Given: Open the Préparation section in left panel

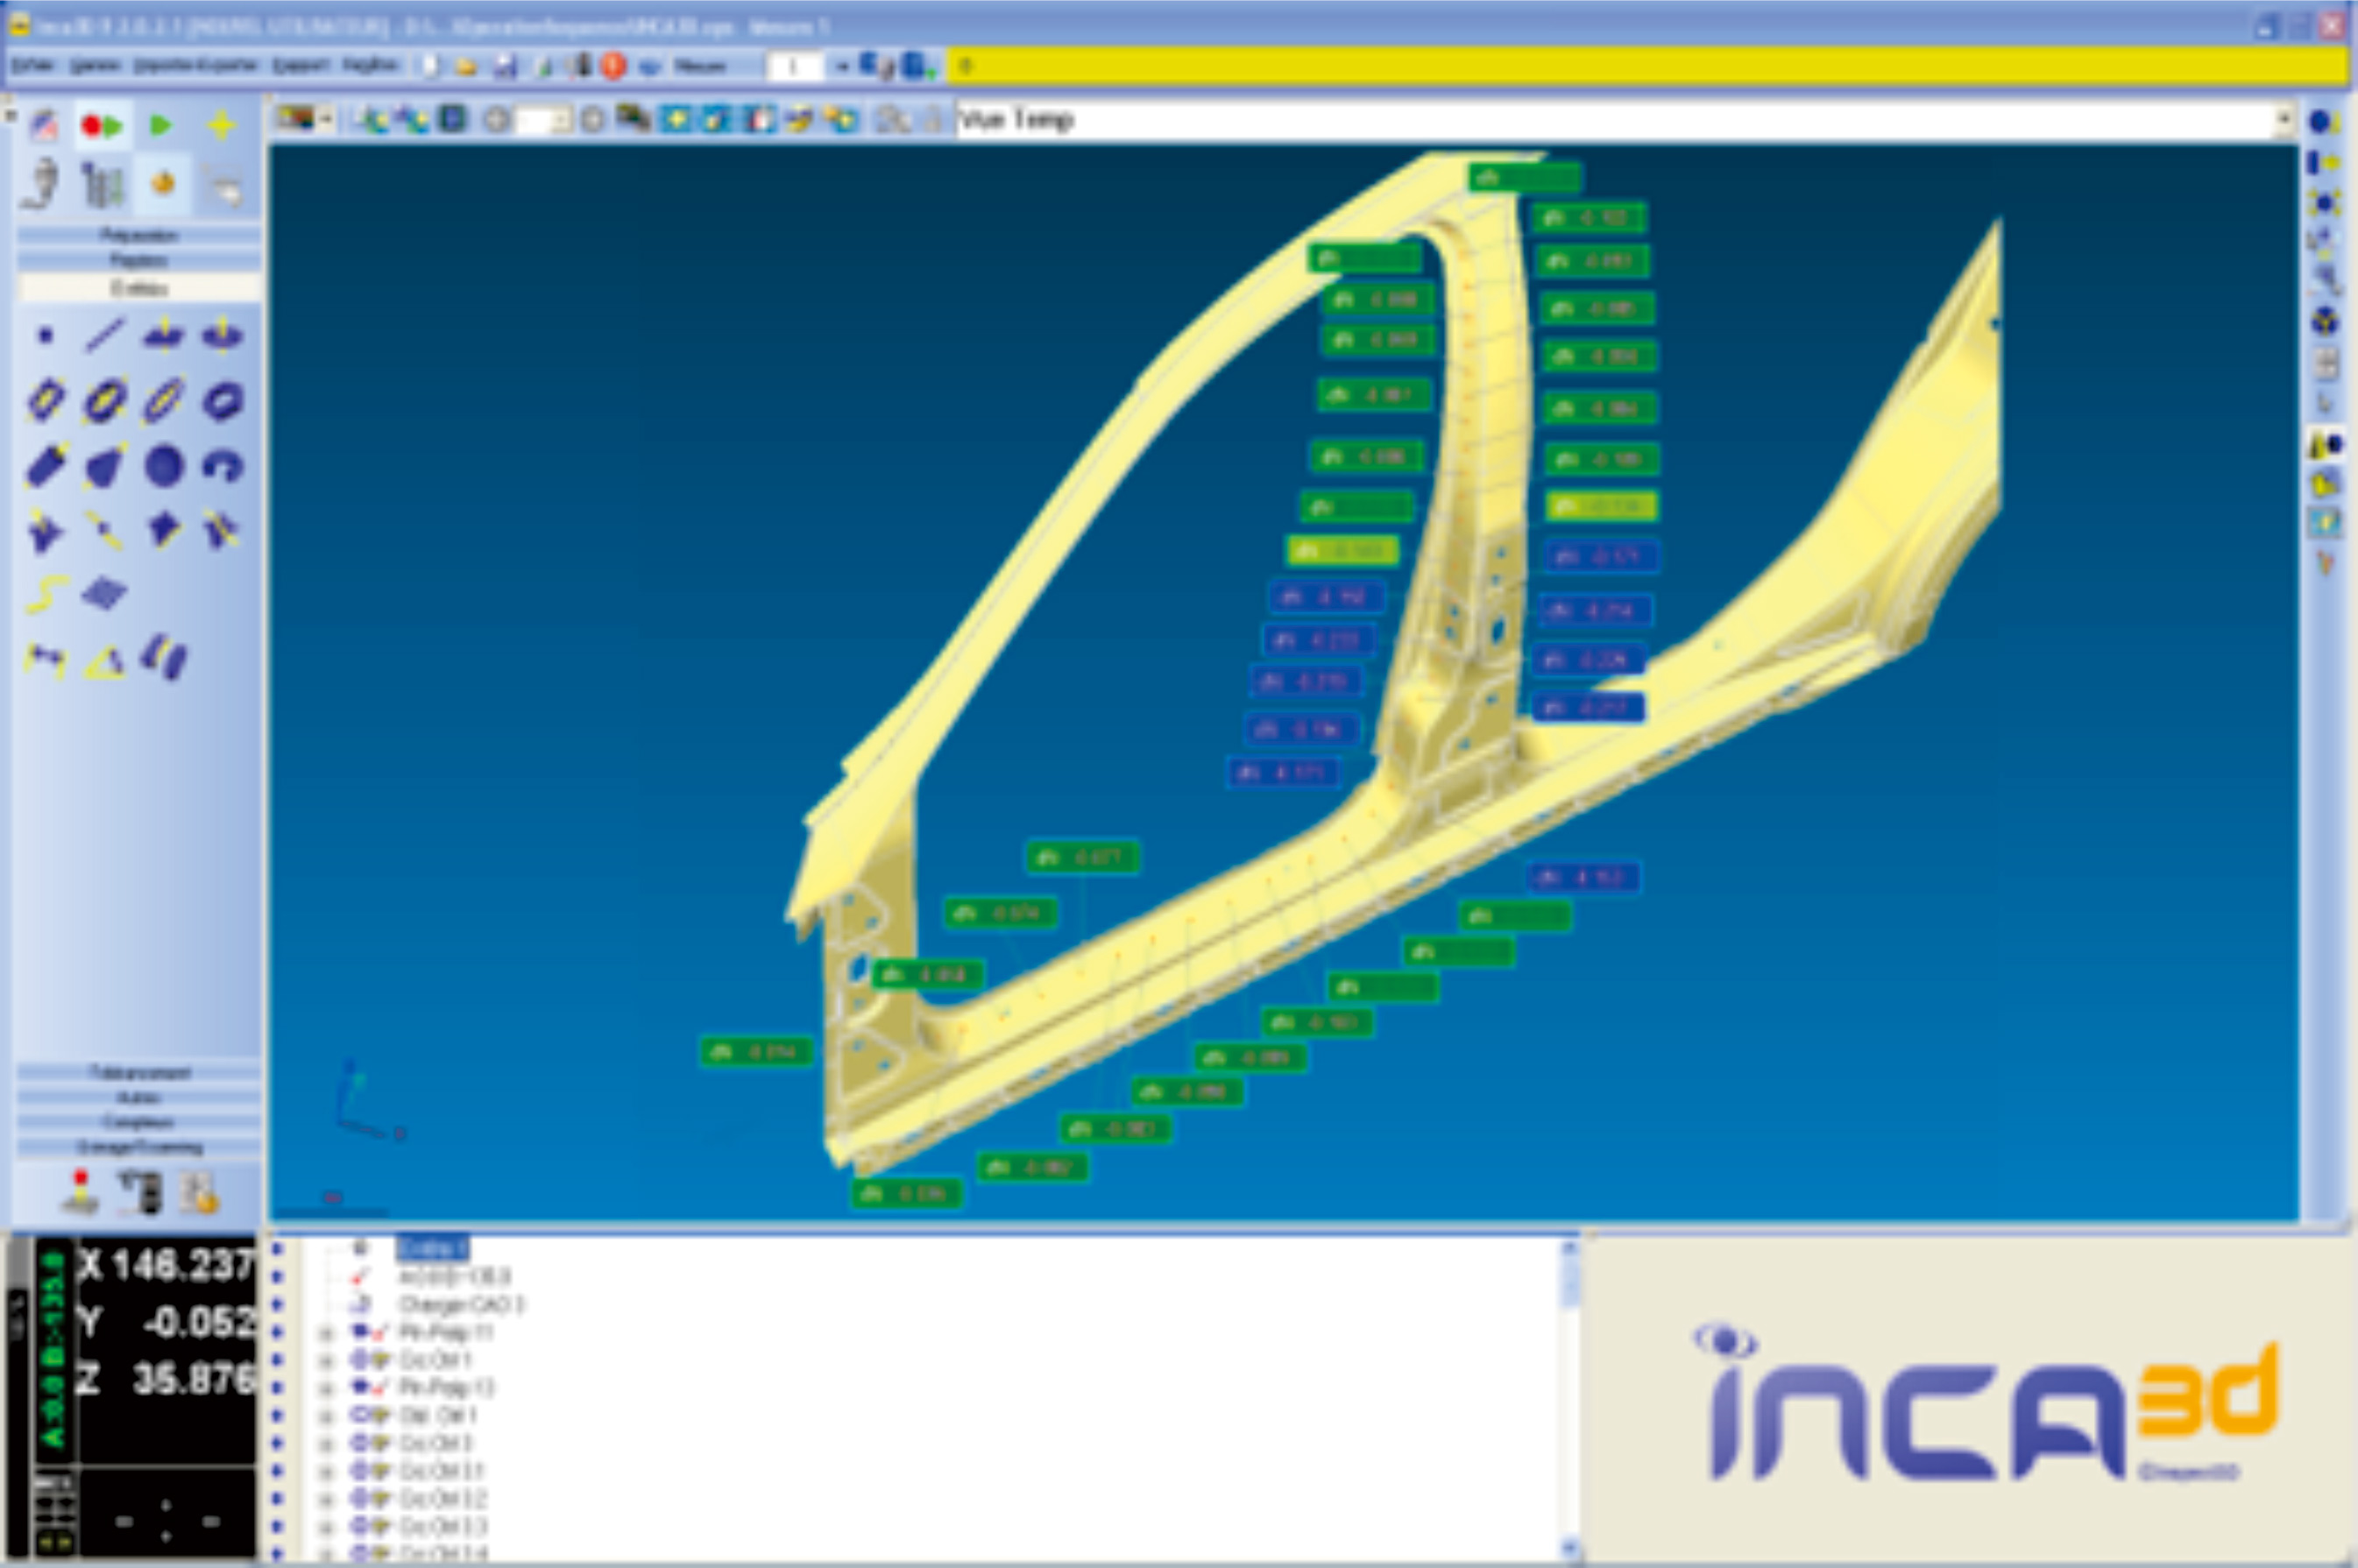Looking at the screenshot, I should click(139, 235).
